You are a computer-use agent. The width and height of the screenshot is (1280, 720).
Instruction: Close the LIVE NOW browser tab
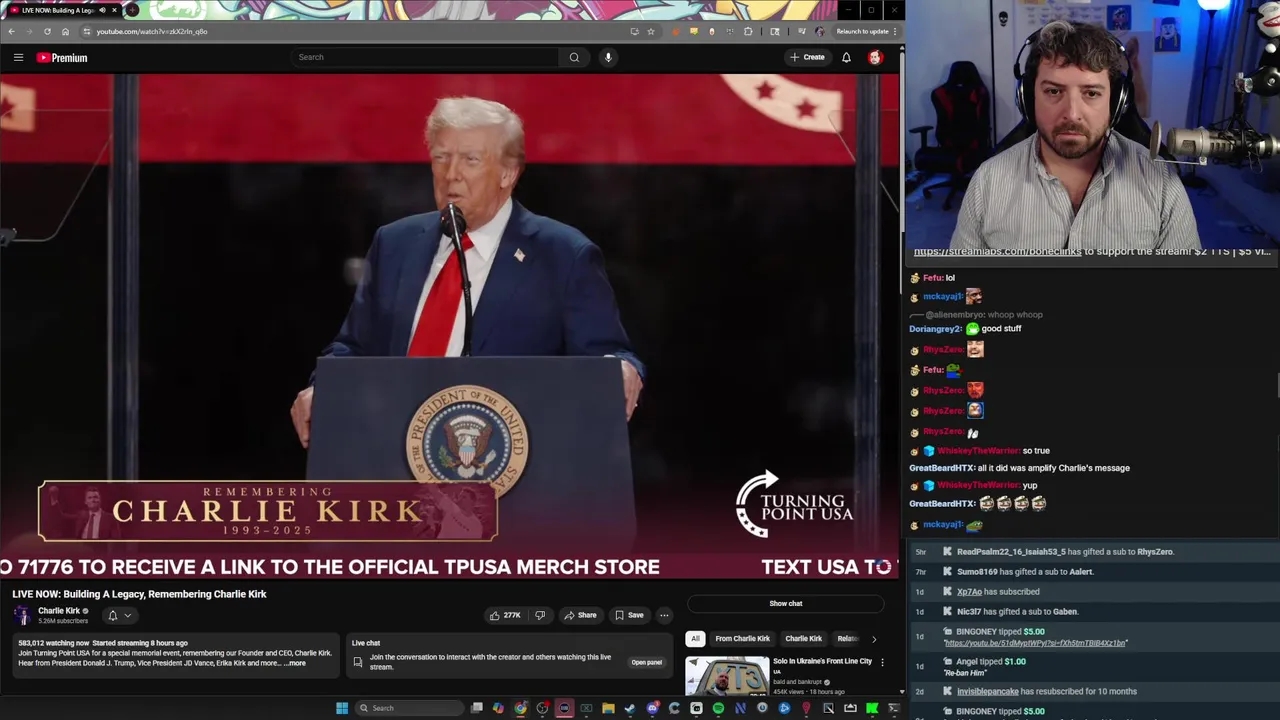click(x=114, y=10)
